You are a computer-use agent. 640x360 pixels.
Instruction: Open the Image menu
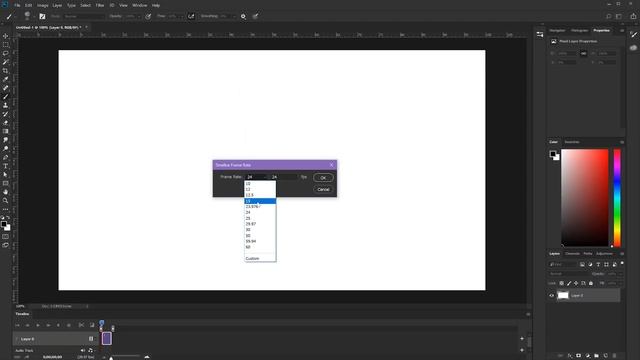(x=42, y=5)
